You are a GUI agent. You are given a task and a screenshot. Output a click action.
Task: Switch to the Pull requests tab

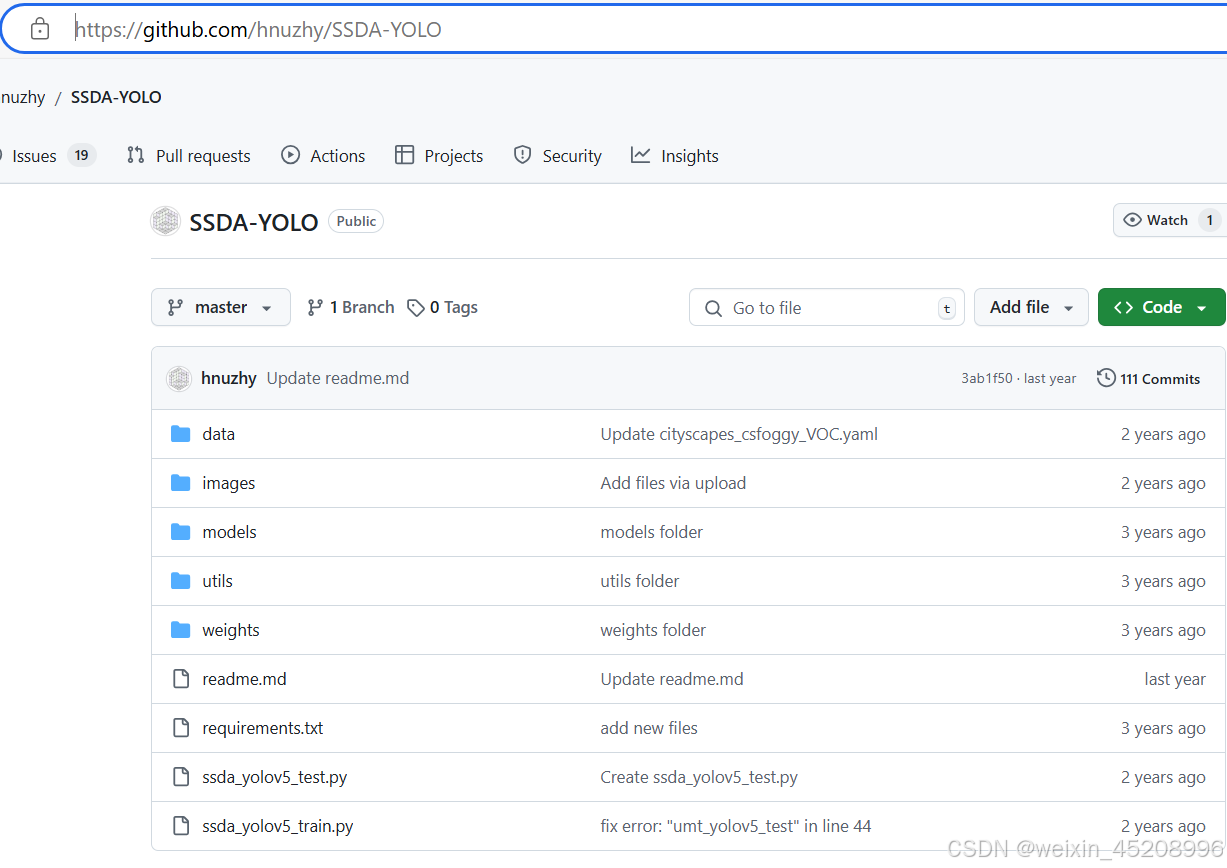click(189, 155)
